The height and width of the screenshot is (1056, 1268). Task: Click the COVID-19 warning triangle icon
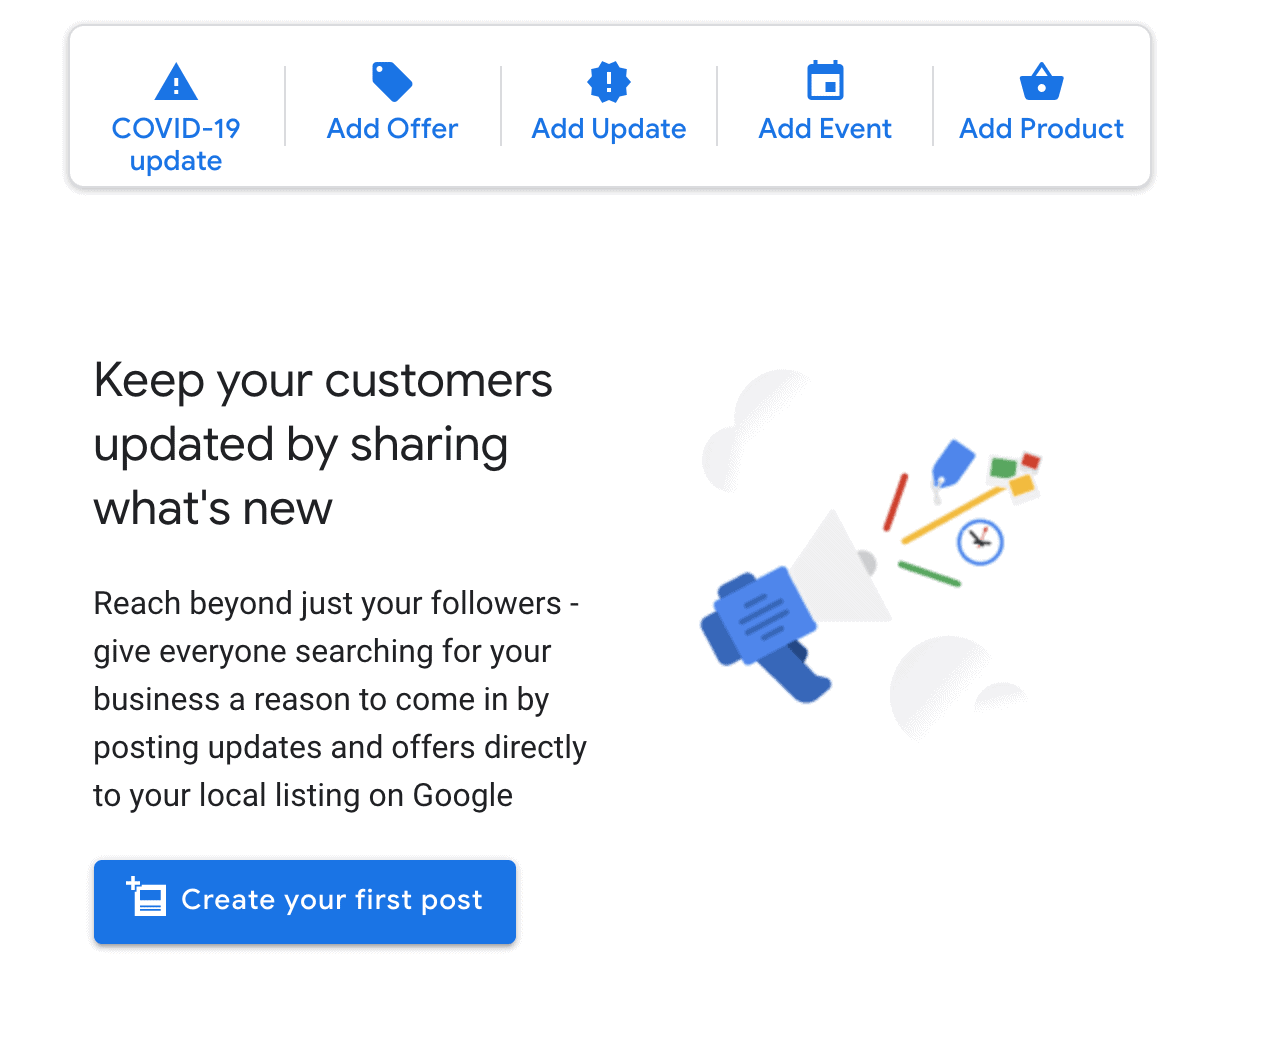click(x=176, y=82)
